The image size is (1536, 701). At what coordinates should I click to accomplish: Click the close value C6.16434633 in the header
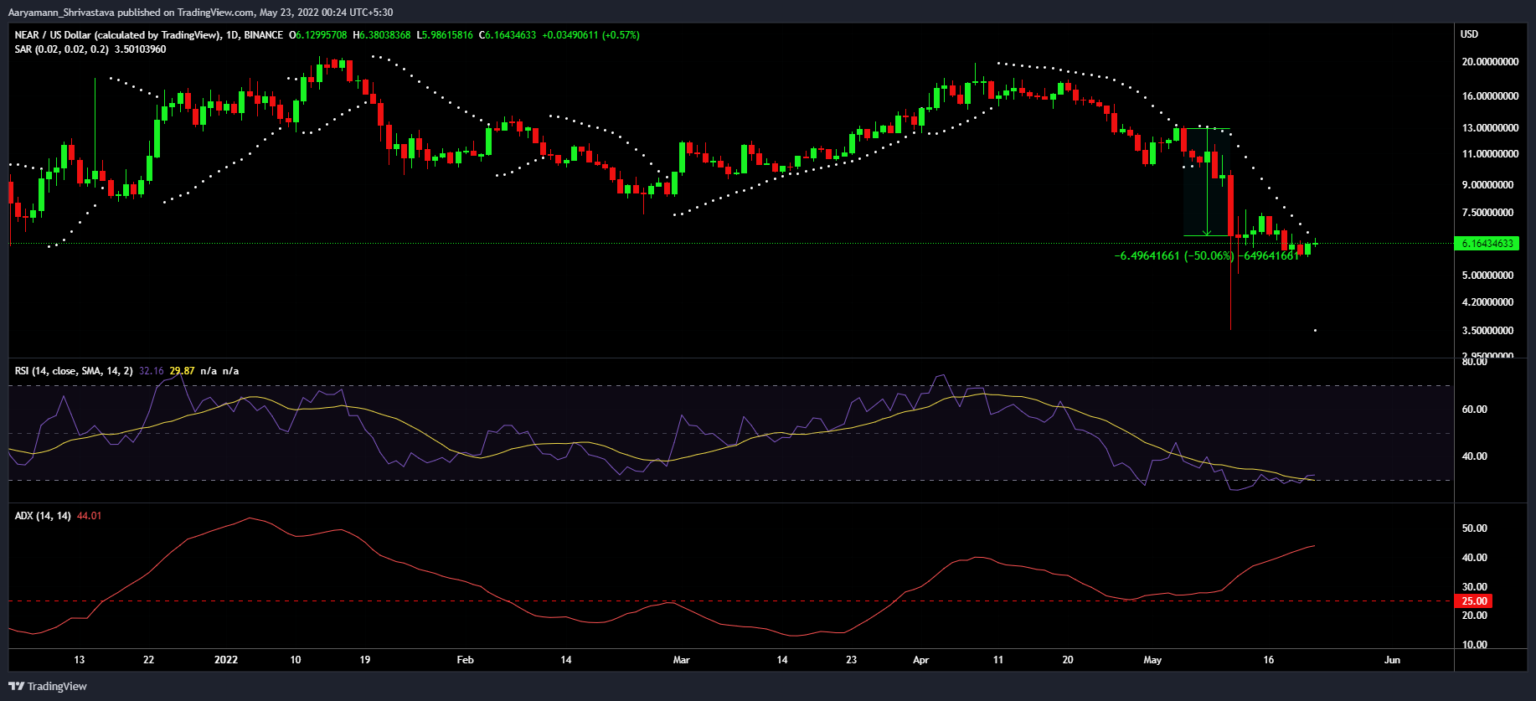(507, 35)
